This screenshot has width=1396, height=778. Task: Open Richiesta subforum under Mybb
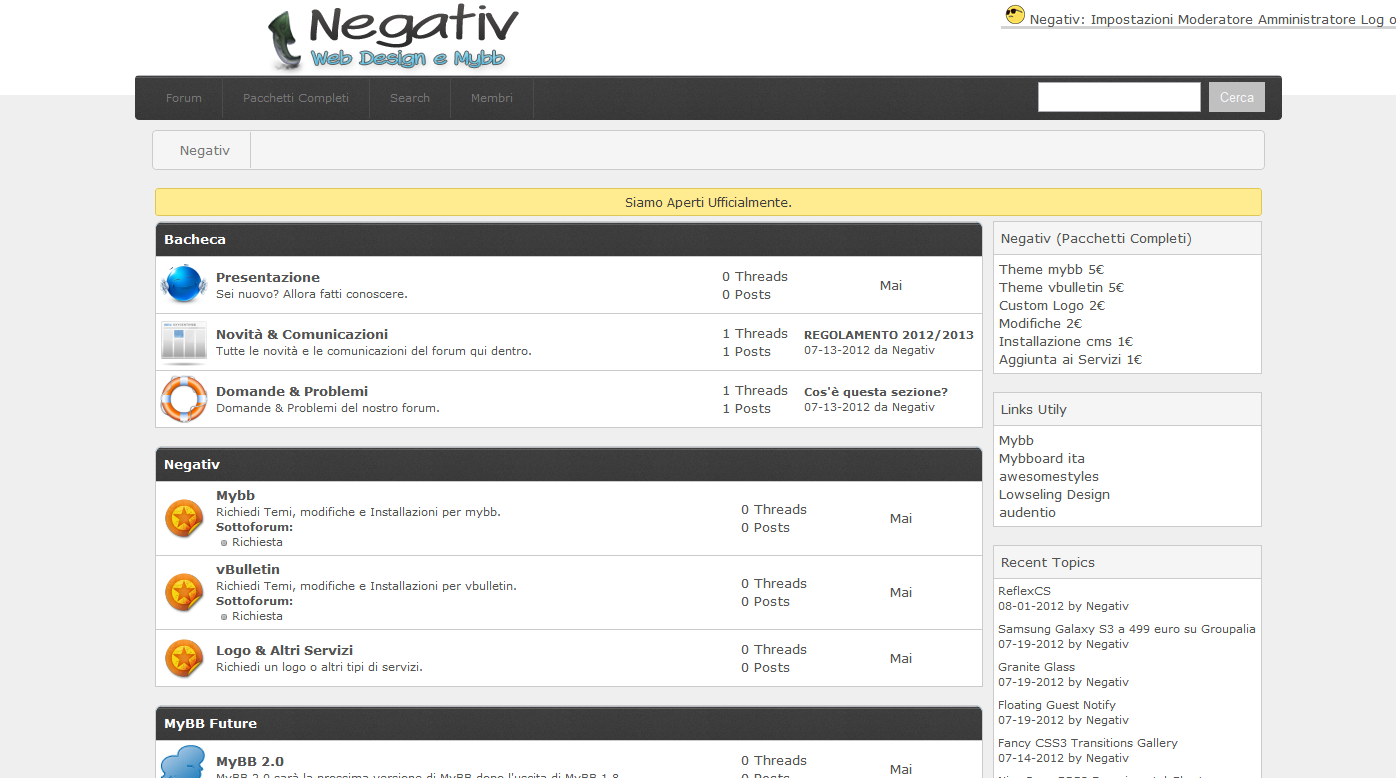pos(257,542)
